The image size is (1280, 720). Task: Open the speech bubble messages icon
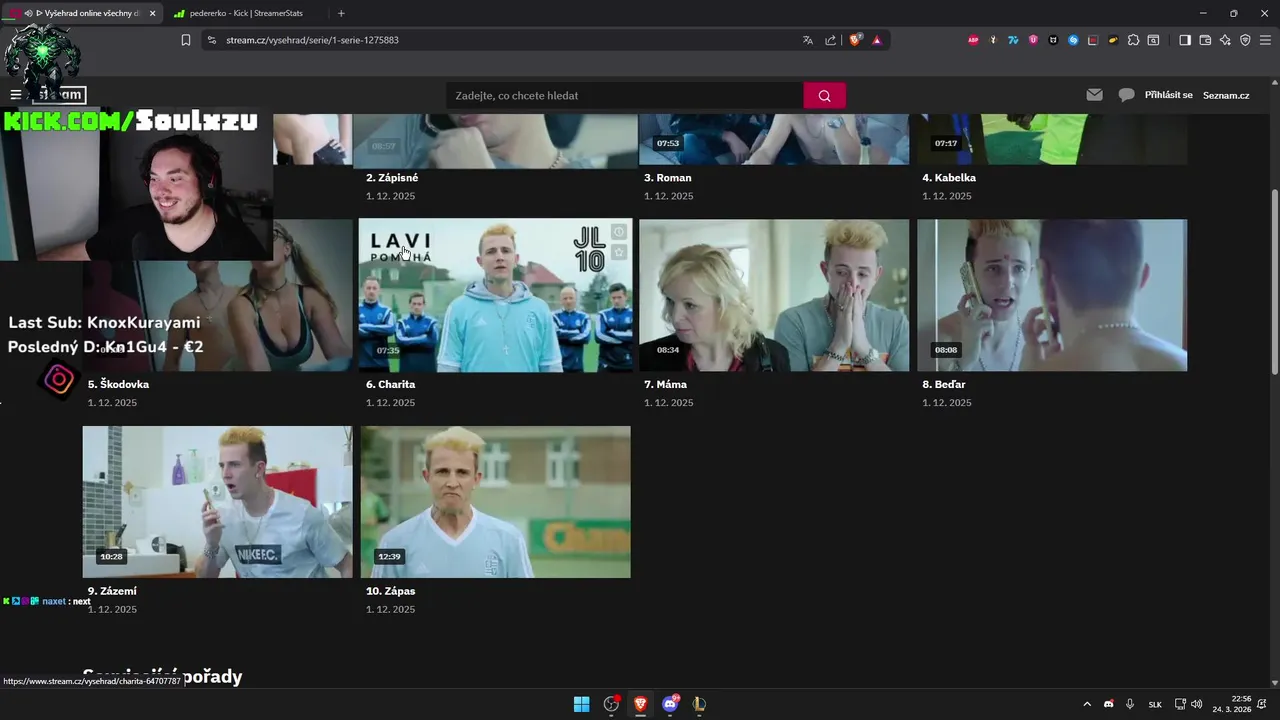[x=1127, y=95]
